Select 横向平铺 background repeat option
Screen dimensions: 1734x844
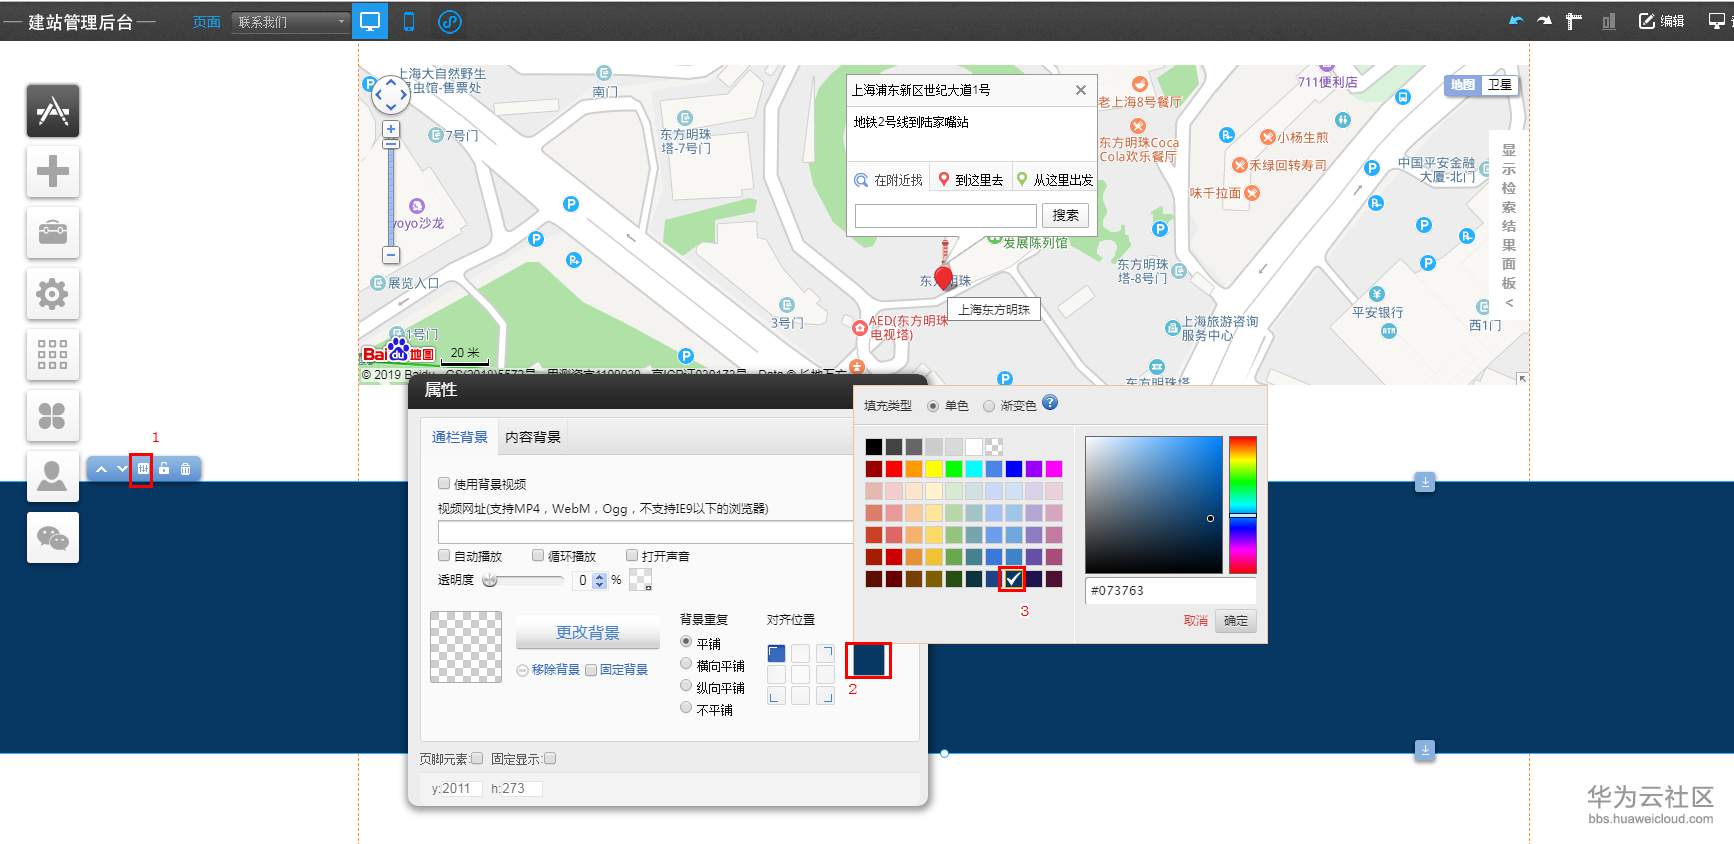coord(686,664)
